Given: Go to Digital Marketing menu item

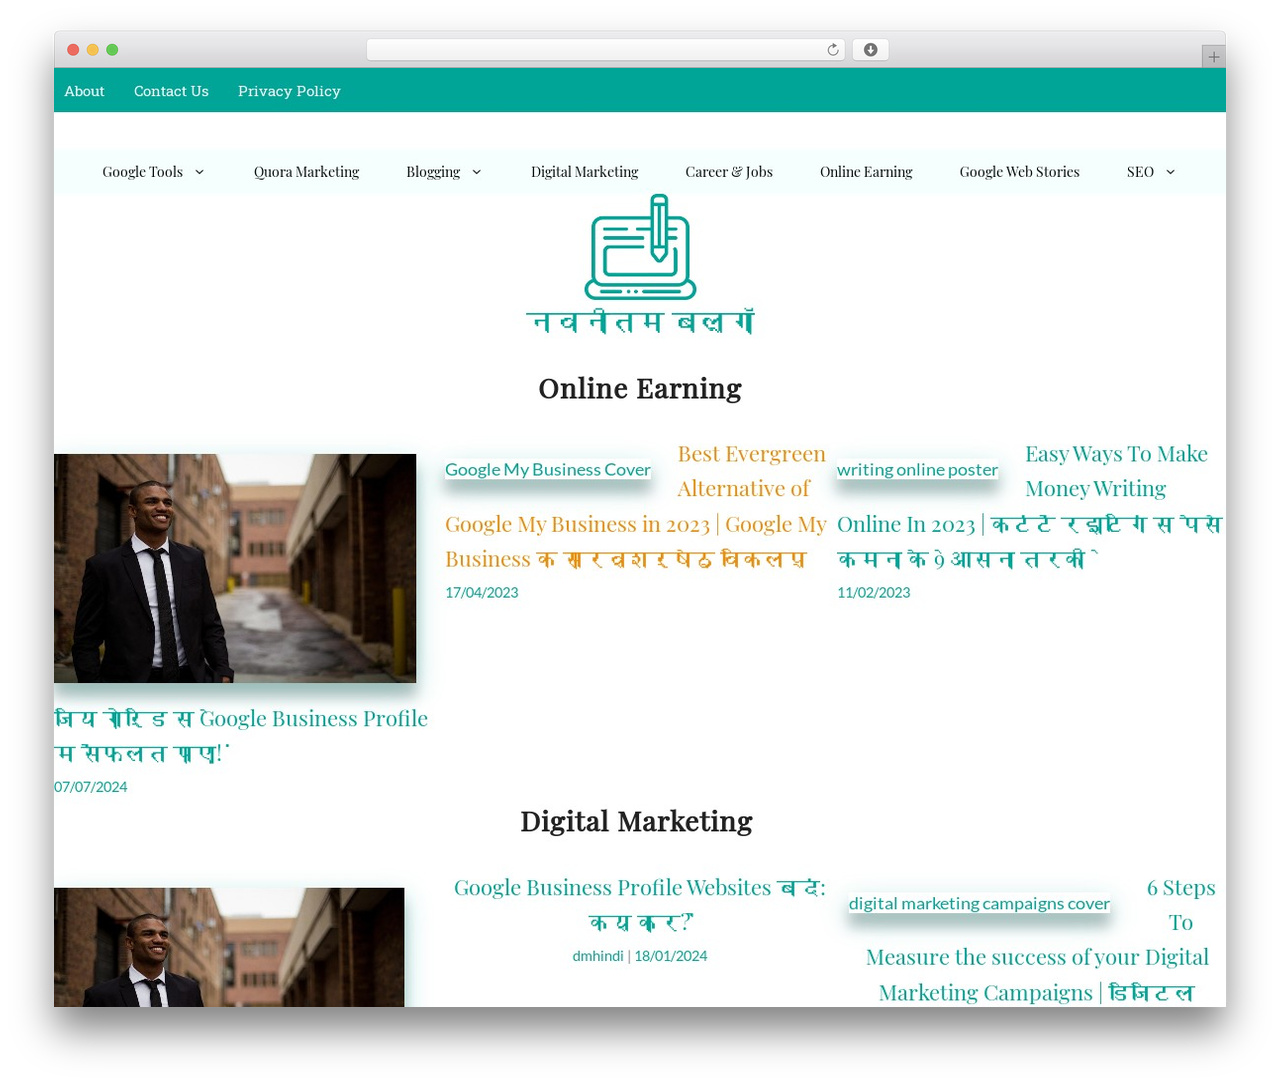Looking at the screenshot, I should 584,172.
